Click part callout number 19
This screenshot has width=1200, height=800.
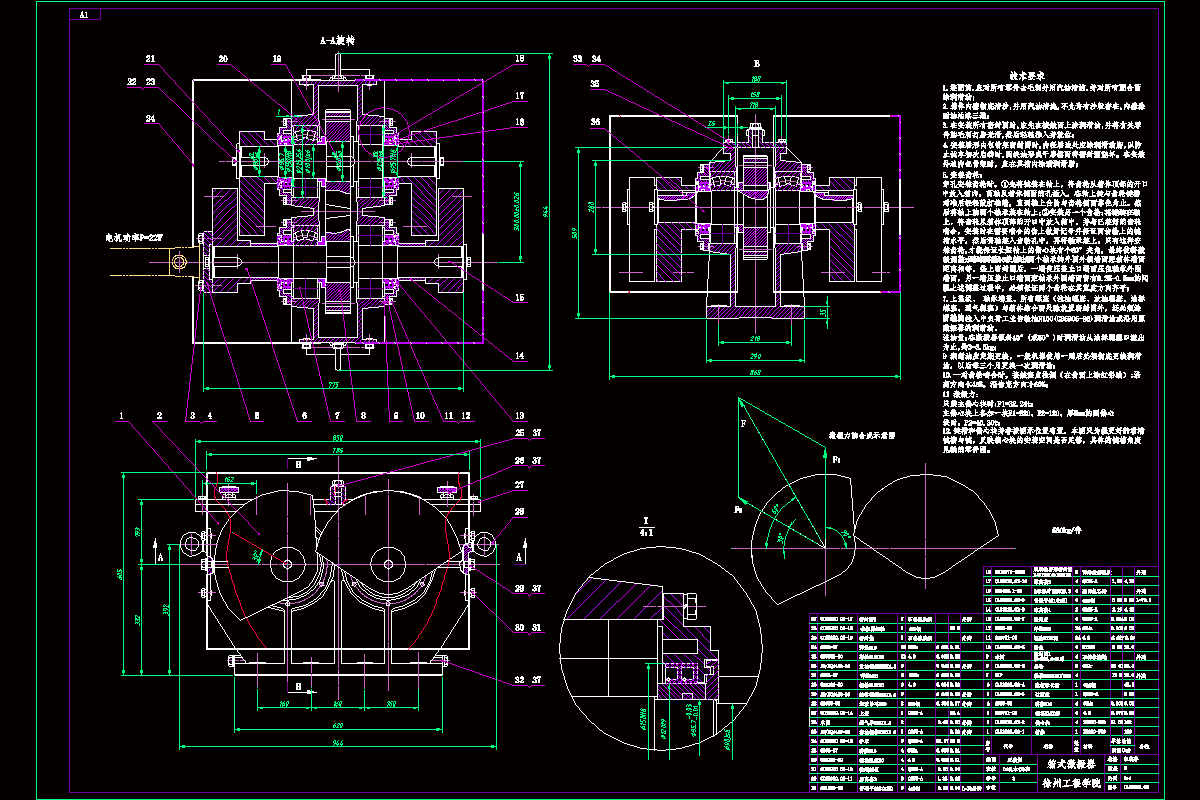point(276,57)
